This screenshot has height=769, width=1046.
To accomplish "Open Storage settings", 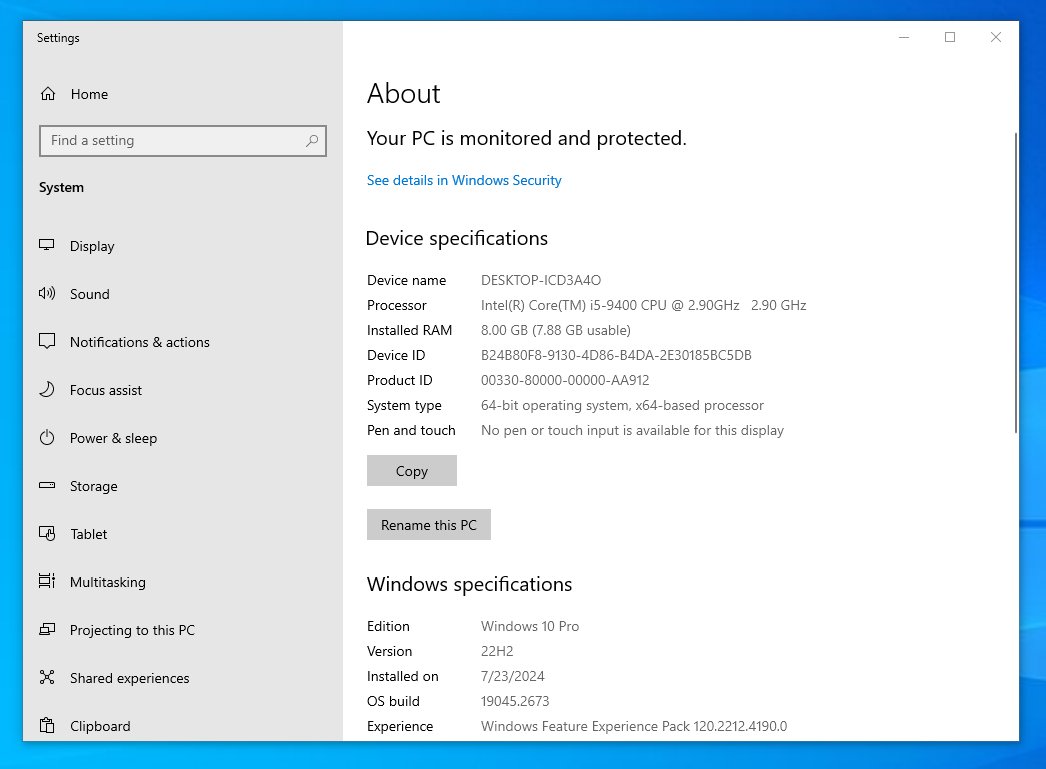I will tap(93, 486).
